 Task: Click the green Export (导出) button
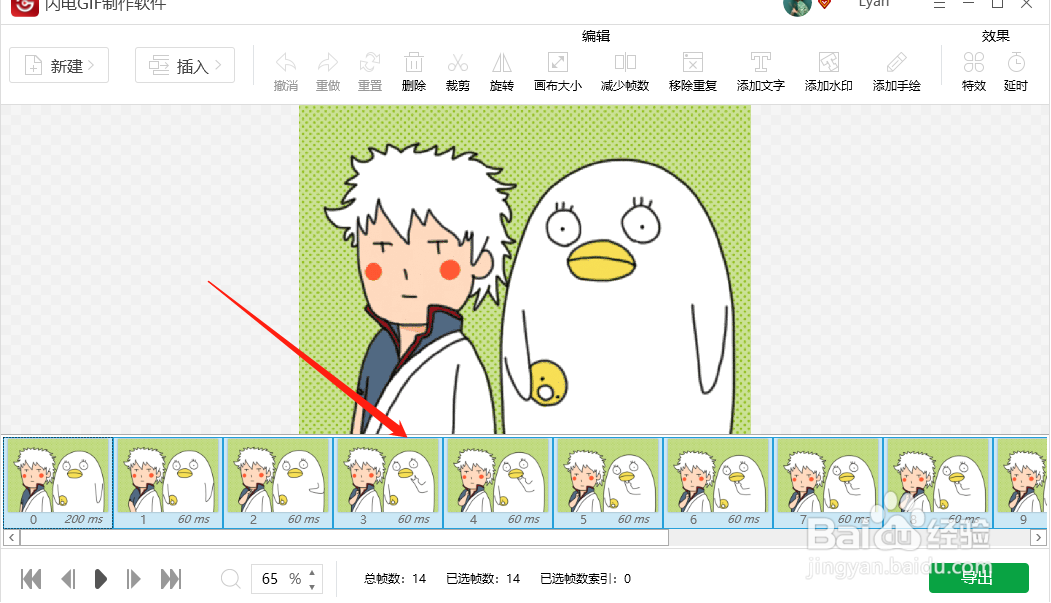pos(979,578)
